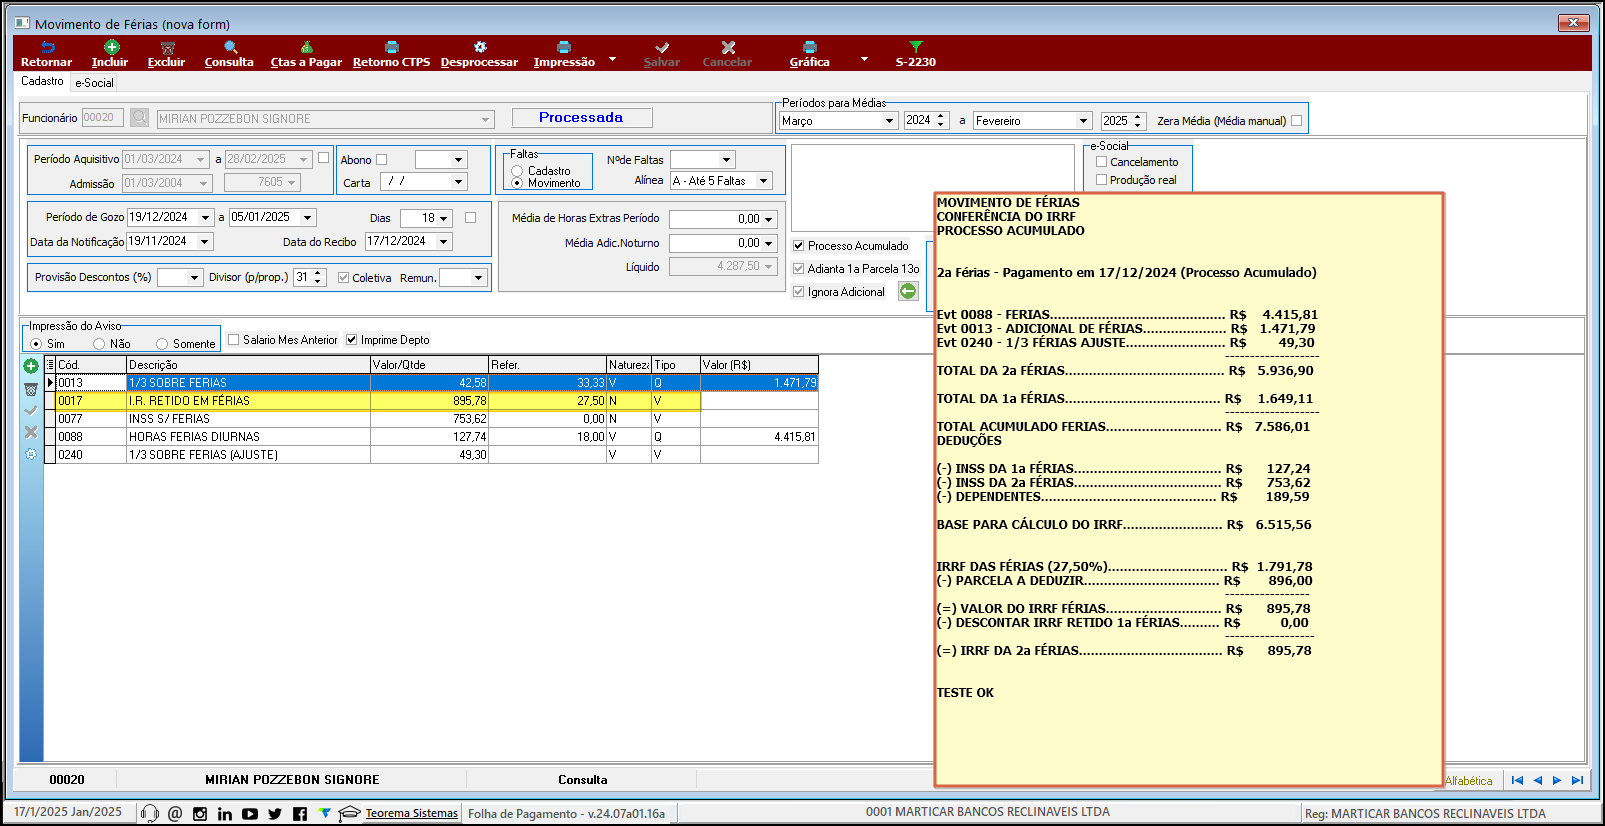Click the employee search icon beside Funcionário
The height and width of the screenshot is (826, 1605).
140,118
